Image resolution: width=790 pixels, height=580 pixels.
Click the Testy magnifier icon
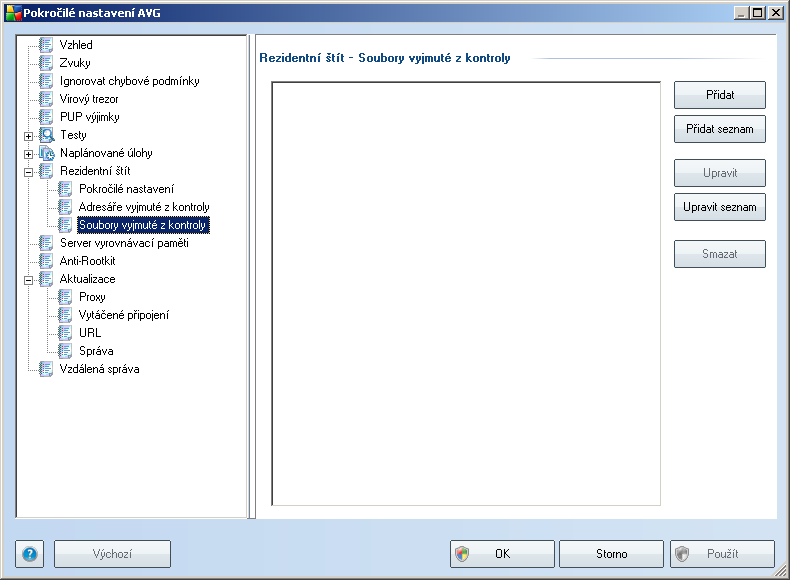[46, 135]
